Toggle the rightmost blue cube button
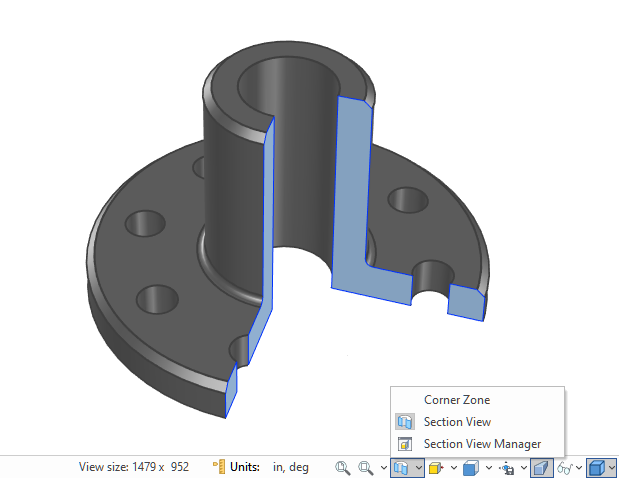Viewport: 619px width, 478px height. (596, 467)
